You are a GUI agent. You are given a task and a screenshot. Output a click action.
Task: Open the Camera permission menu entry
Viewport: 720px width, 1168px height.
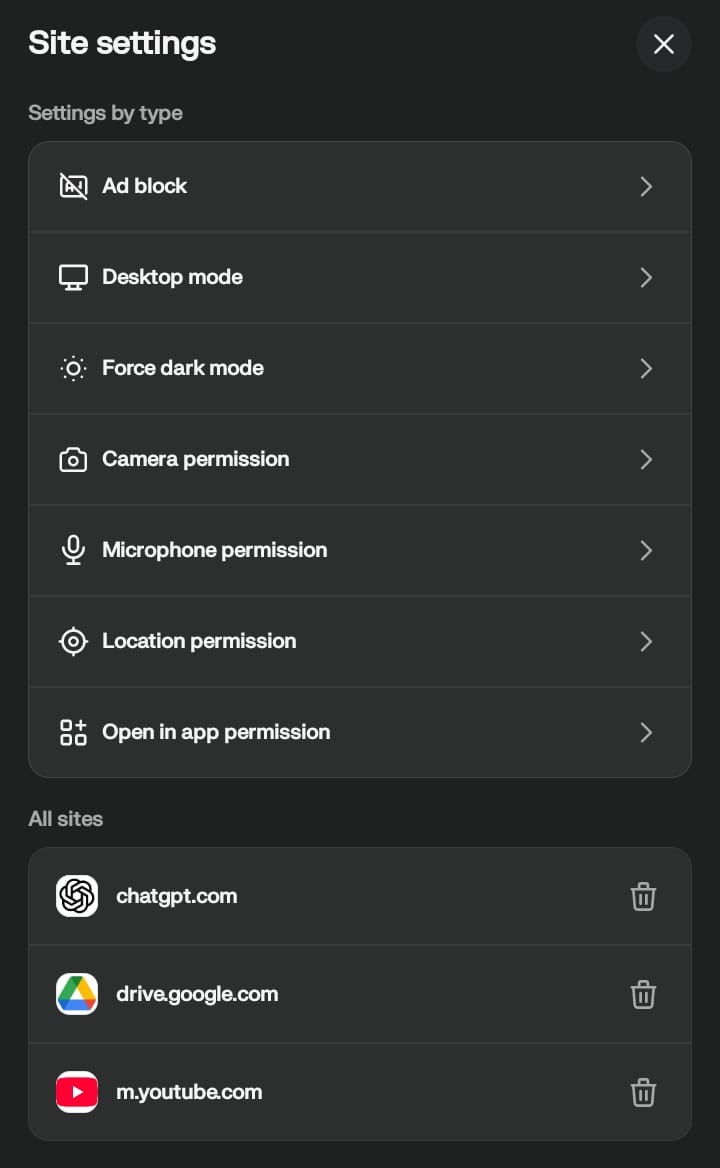[195, 459]
